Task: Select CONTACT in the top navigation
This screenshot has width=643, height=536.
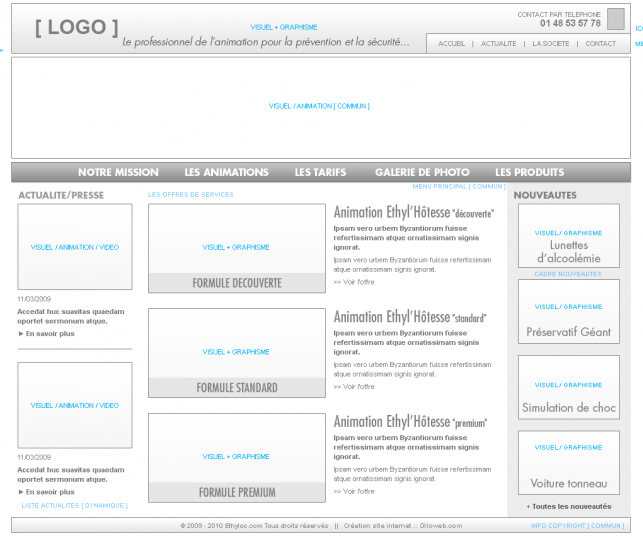Action: click(600, 44)
